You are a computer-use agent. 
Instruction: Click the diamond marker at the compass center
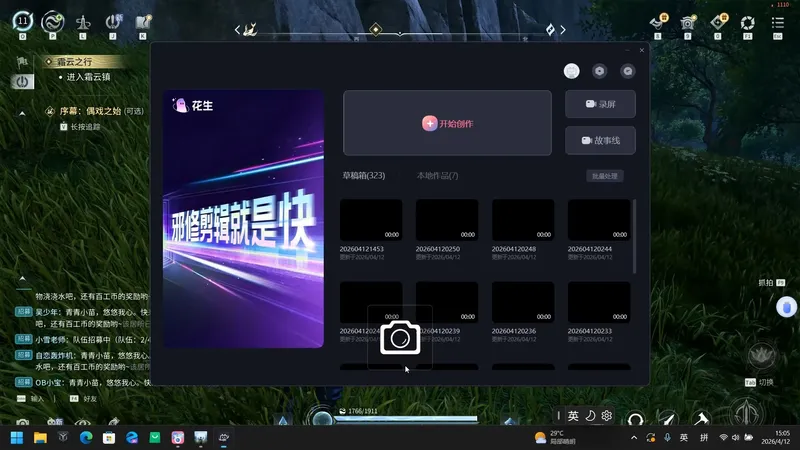(x=376, y=29)
